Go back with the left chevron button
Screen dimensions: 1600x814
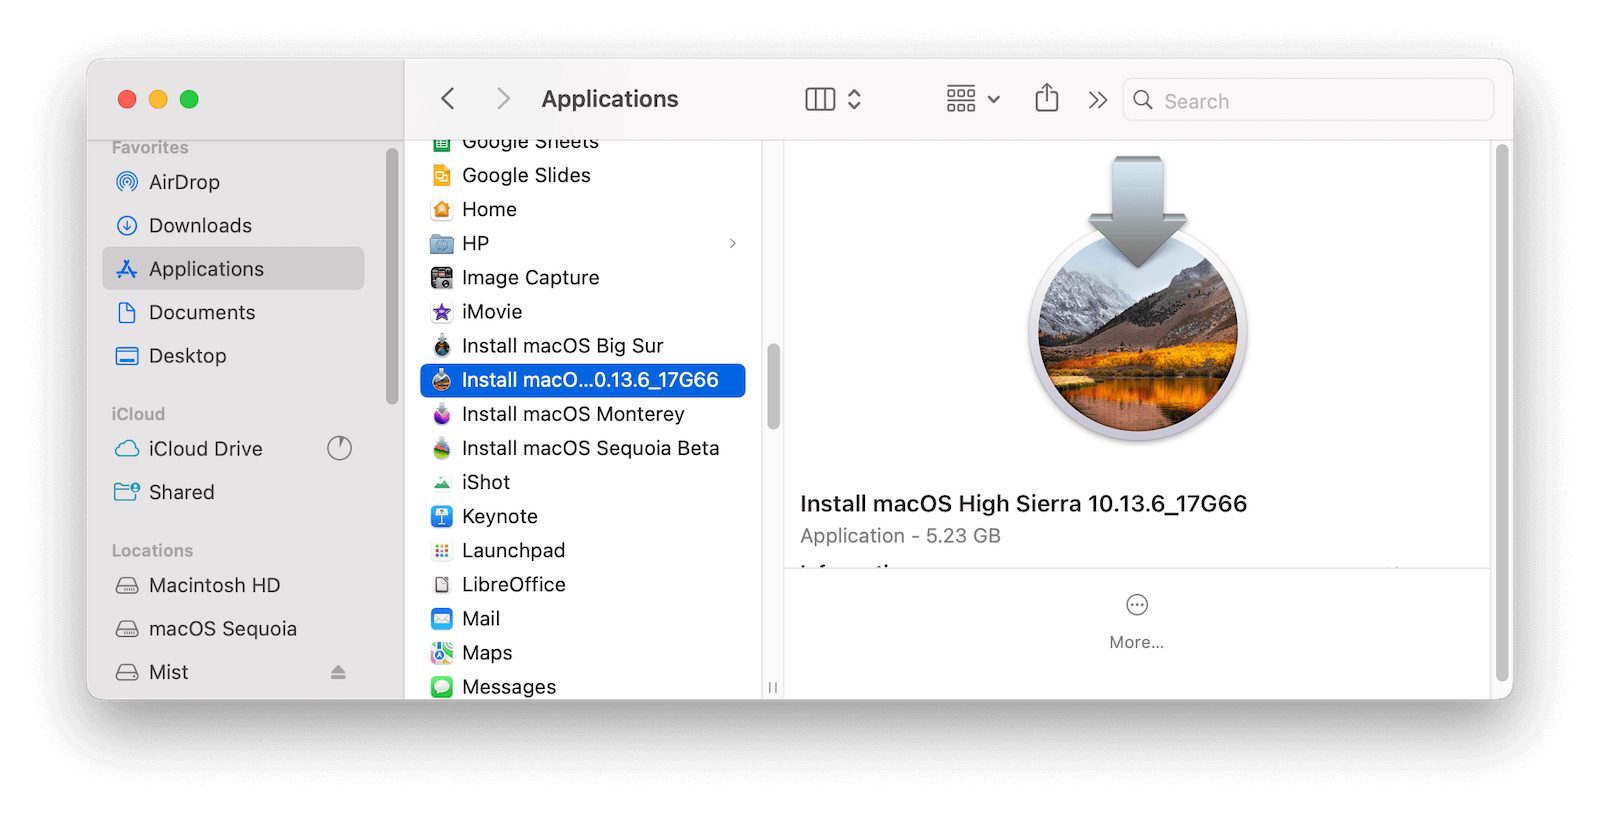447,99
